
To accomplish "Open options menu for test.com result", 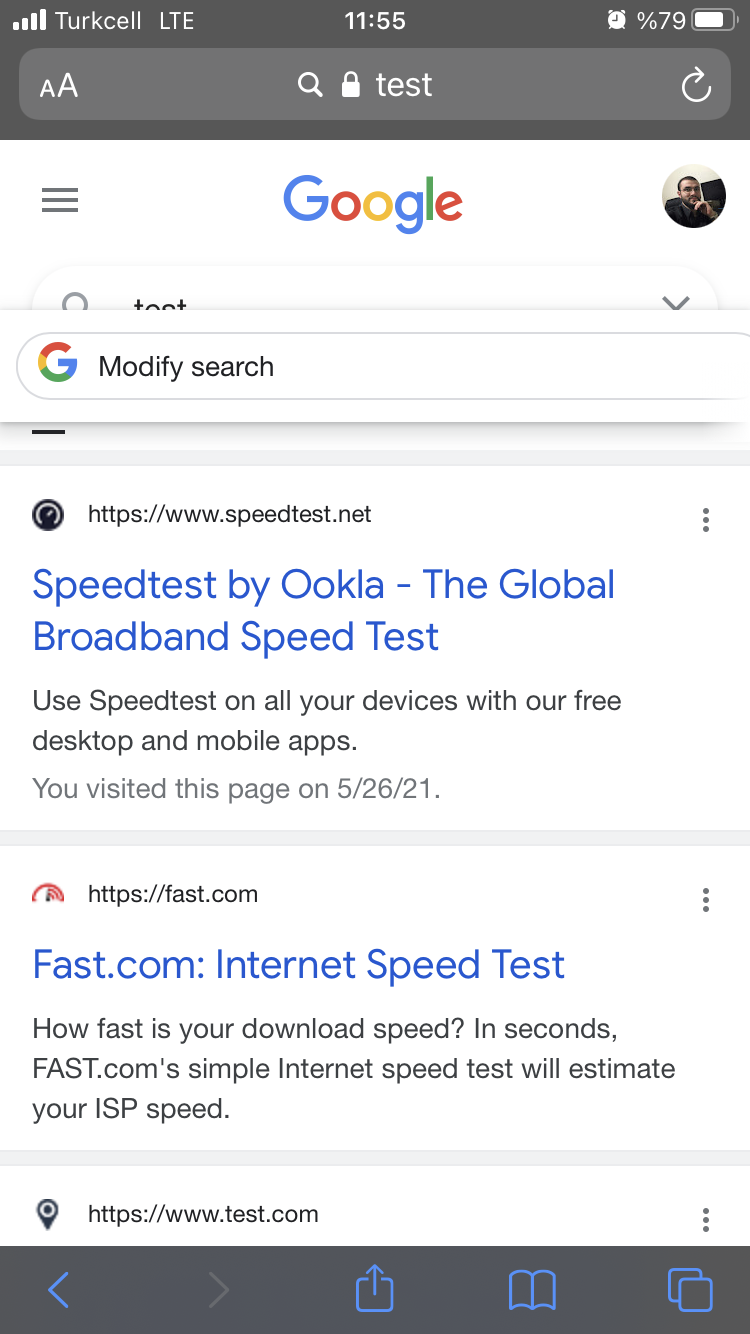I will (x=706, y=1219).
